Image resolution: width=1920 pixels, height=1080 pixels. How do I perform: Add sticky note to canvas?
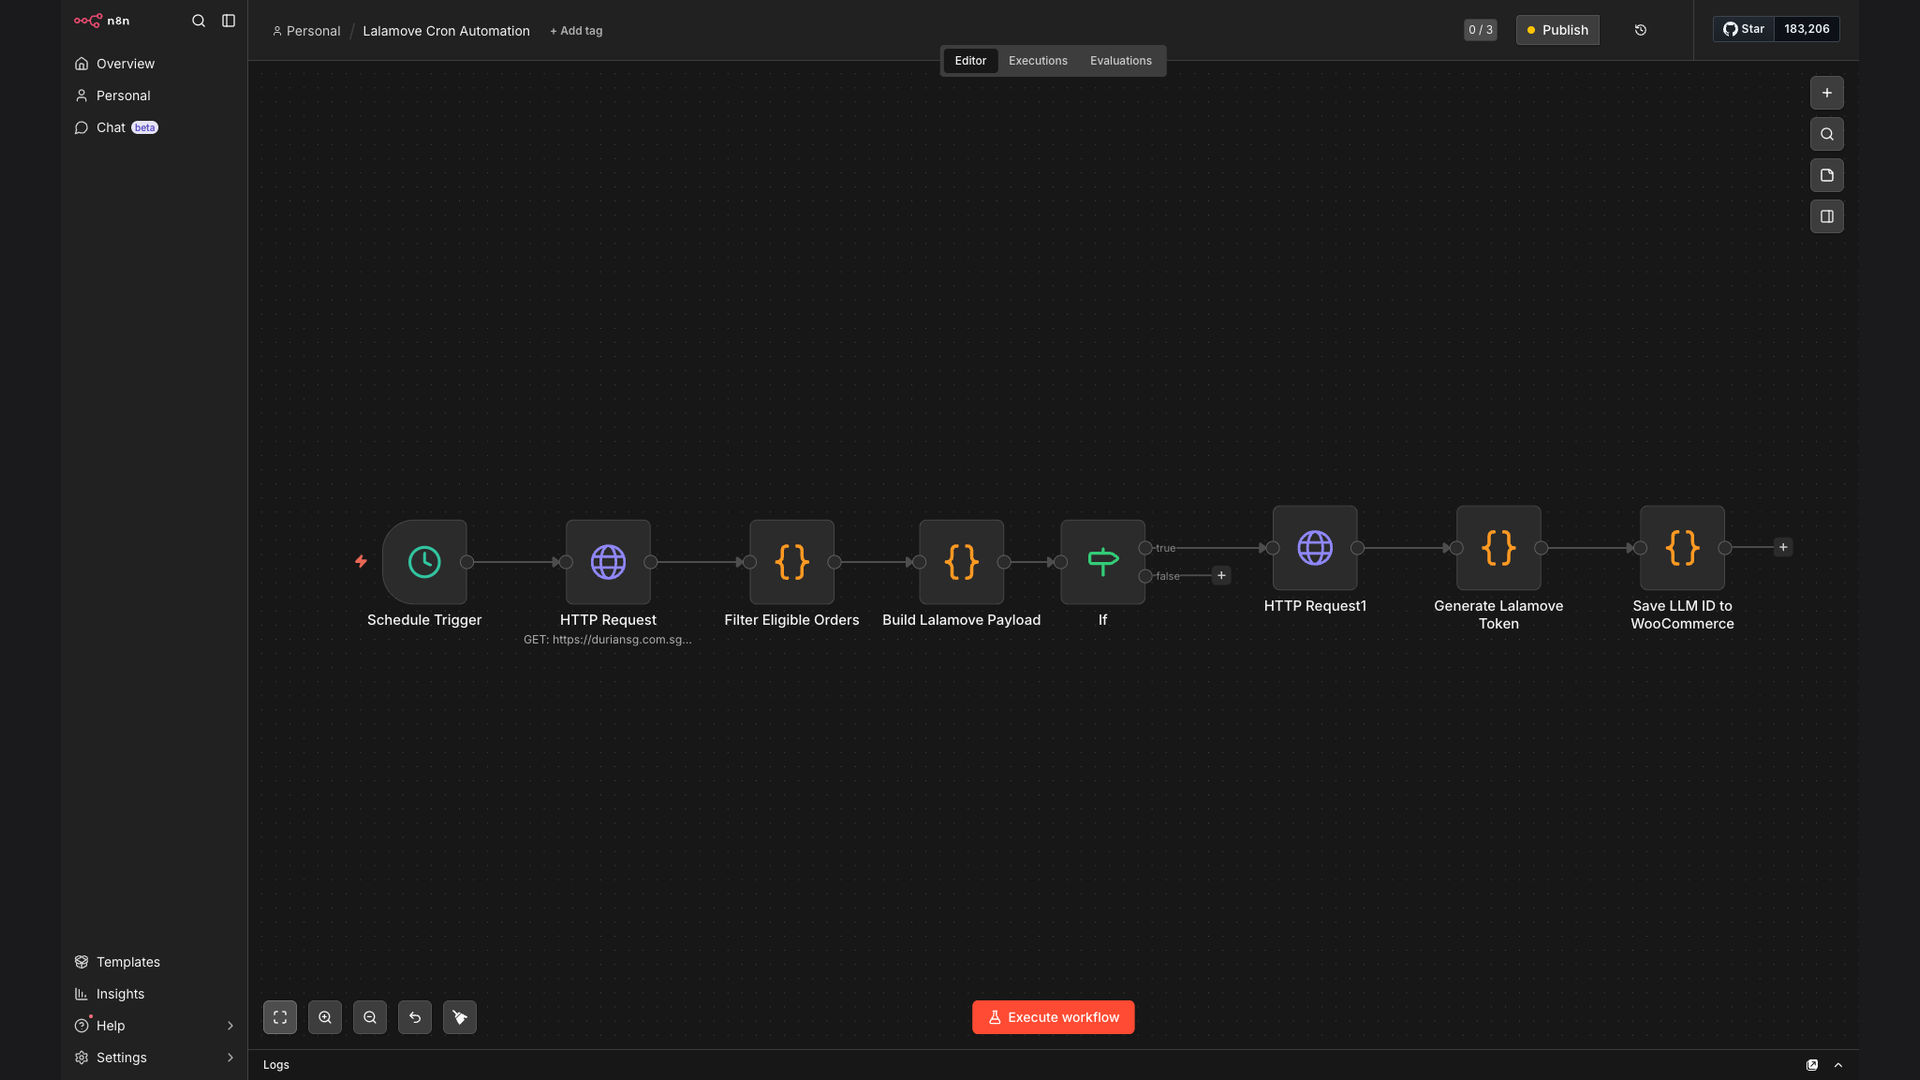click(1826, 175)
